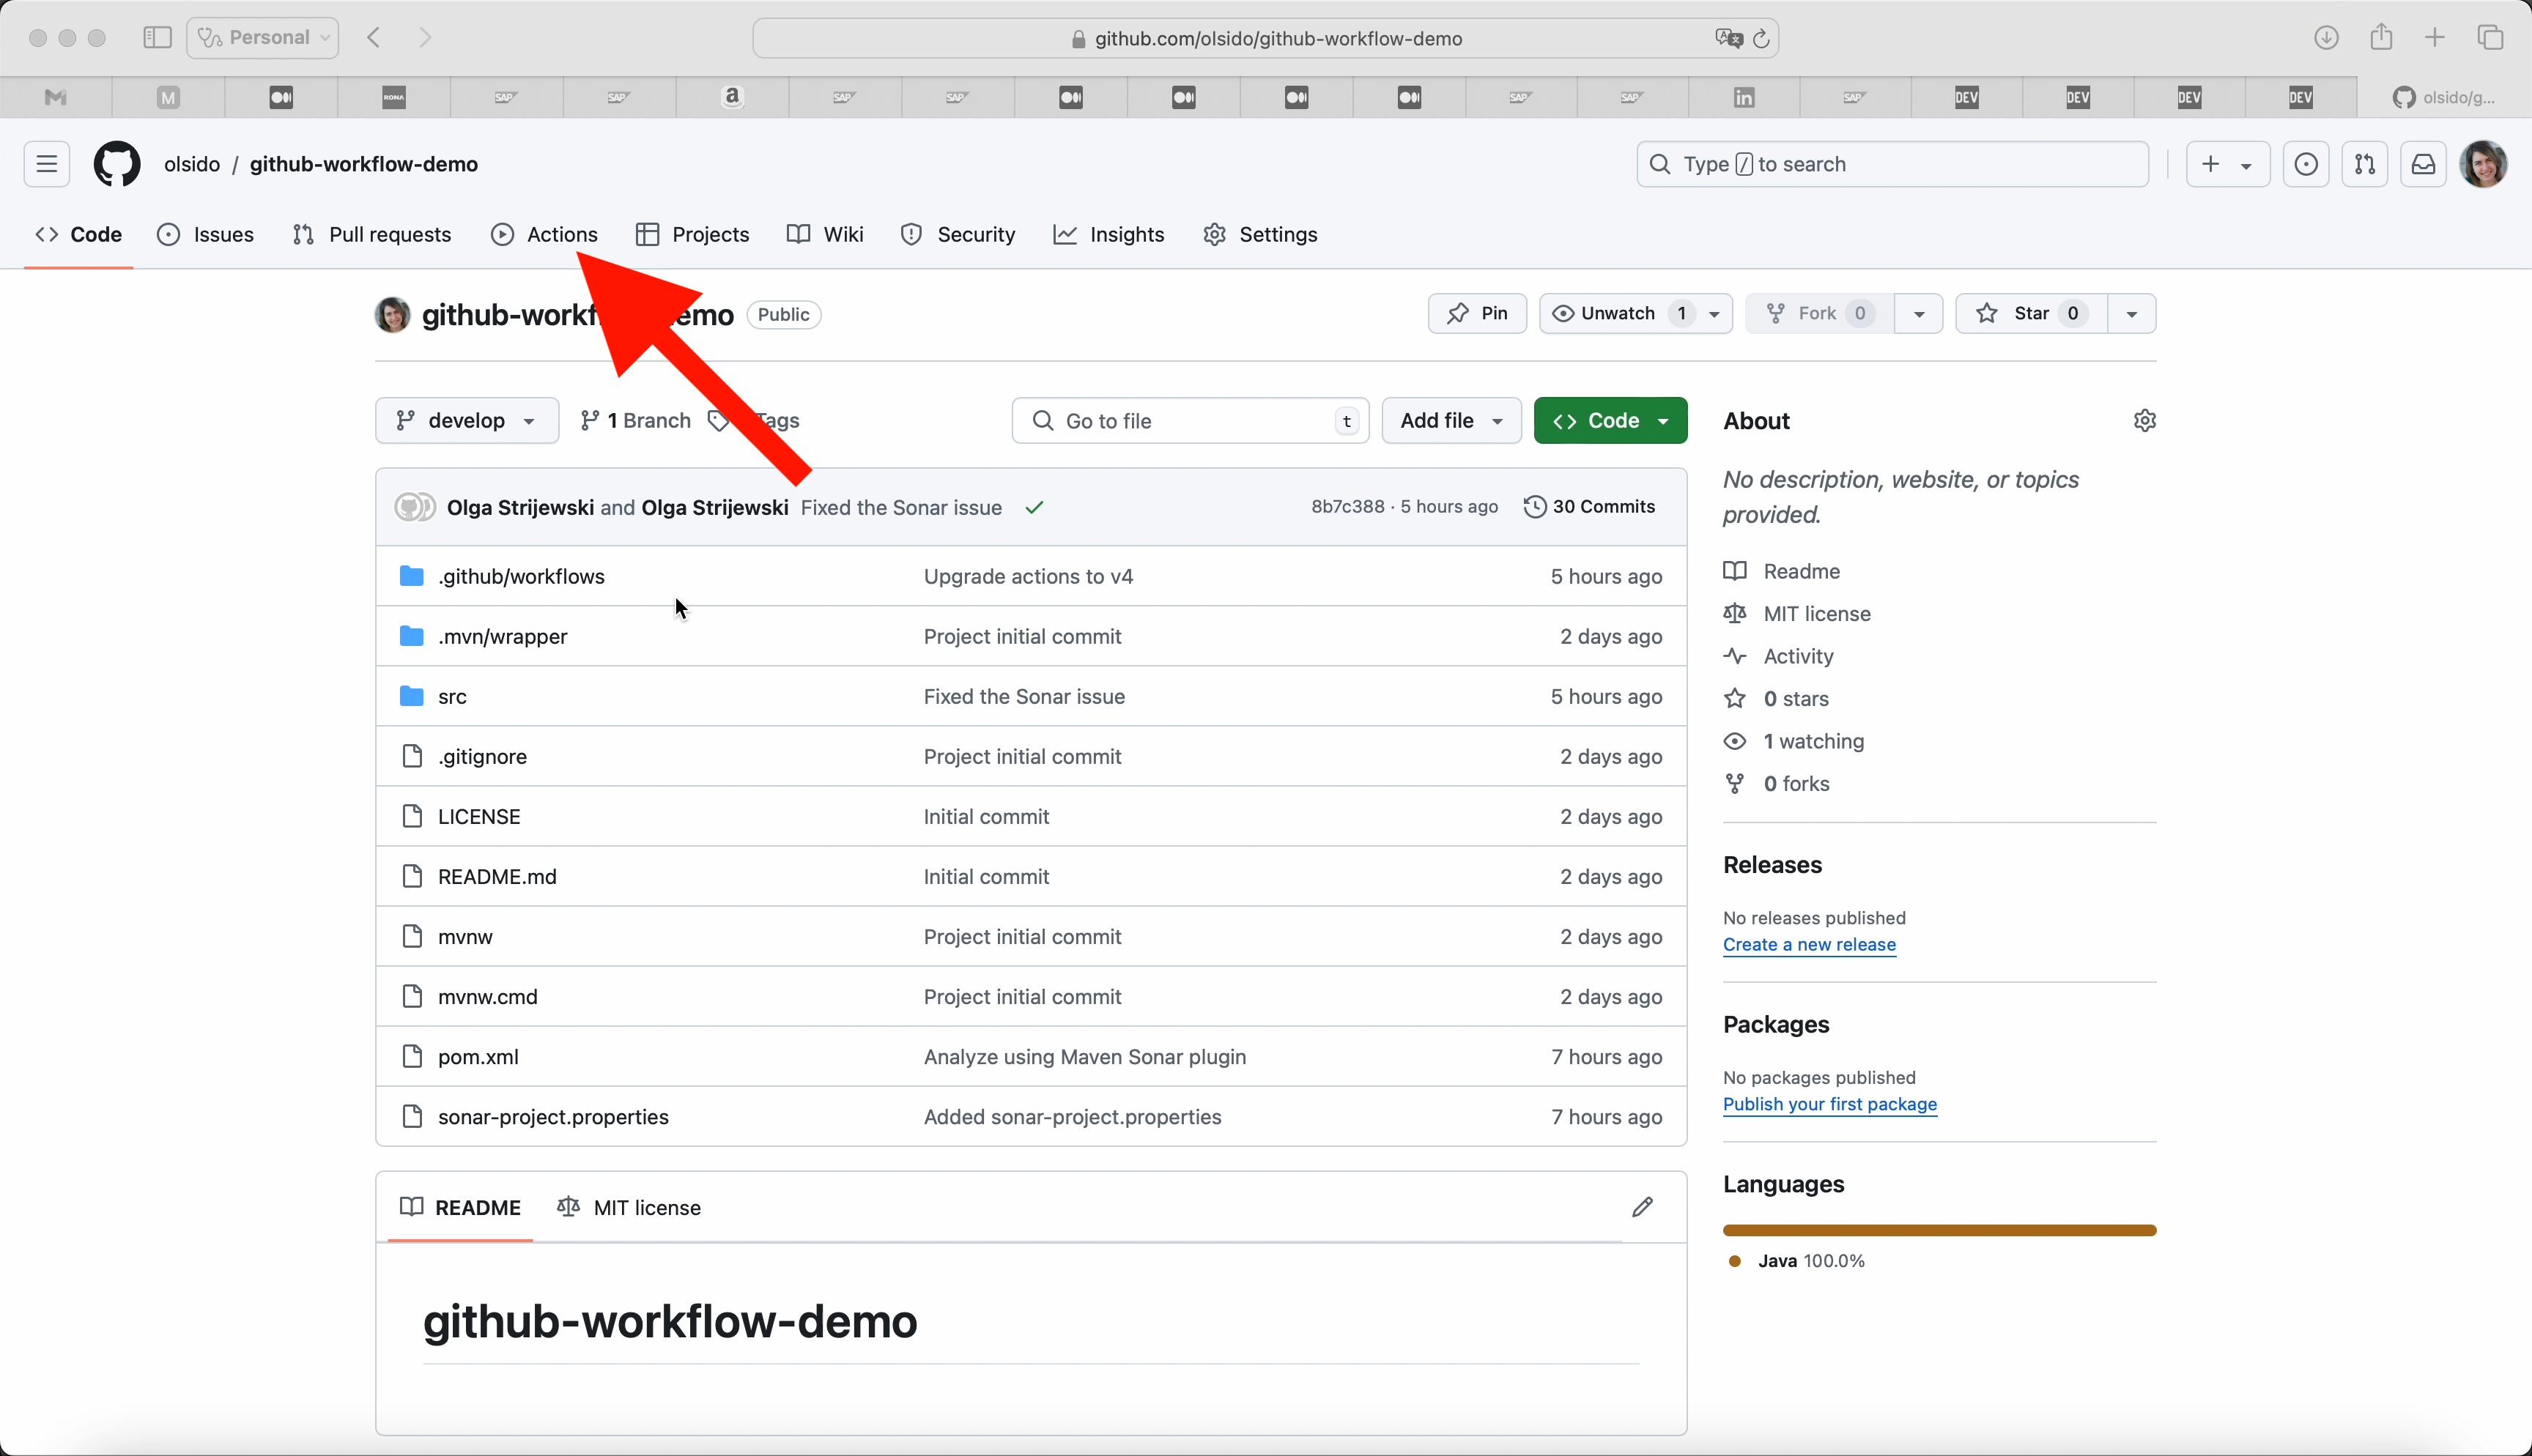Click the green commit status checkmark
The width and height of the screenshot is (2532, 1456).
click(1034, 507)
